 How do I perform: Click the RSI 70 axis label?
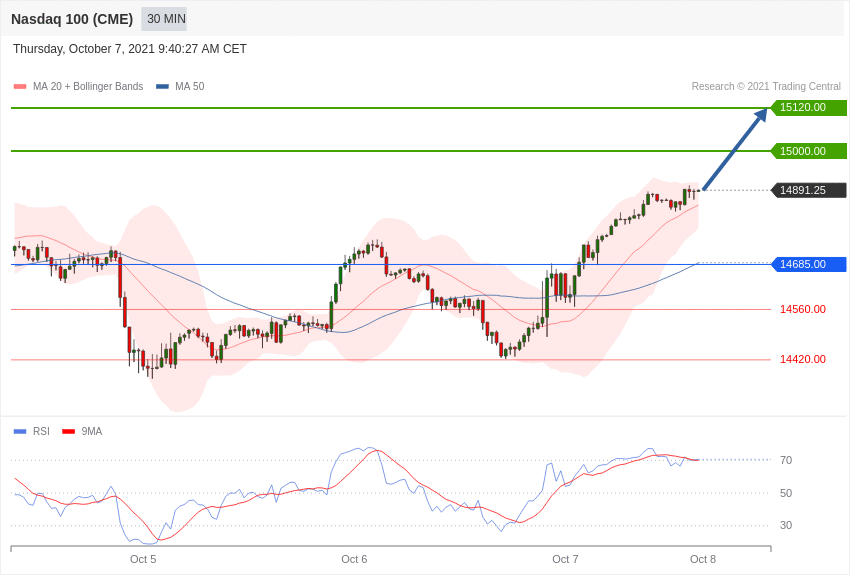[x=786, y=461]
